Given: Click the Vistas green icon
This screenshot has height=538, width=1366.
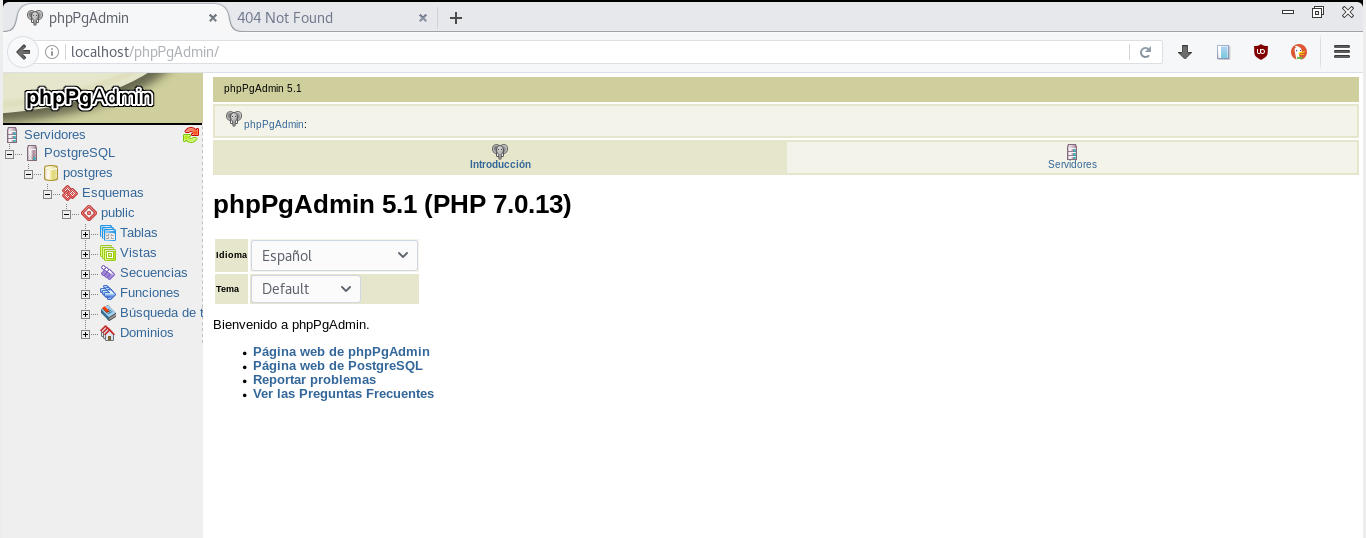Looking at the screenshot, I should [108, 253].
